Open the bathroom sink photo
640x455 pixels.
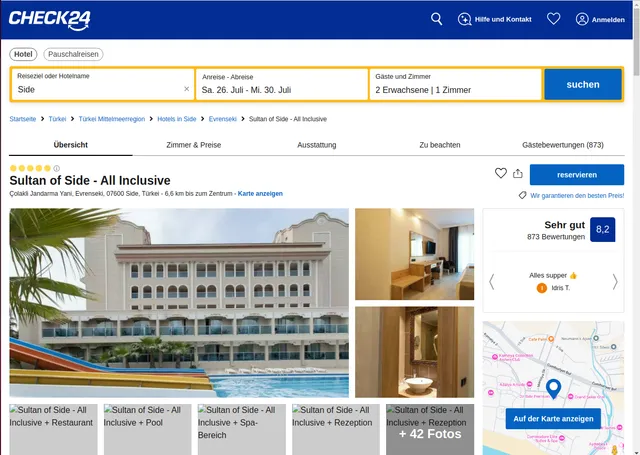coord(414,352)
